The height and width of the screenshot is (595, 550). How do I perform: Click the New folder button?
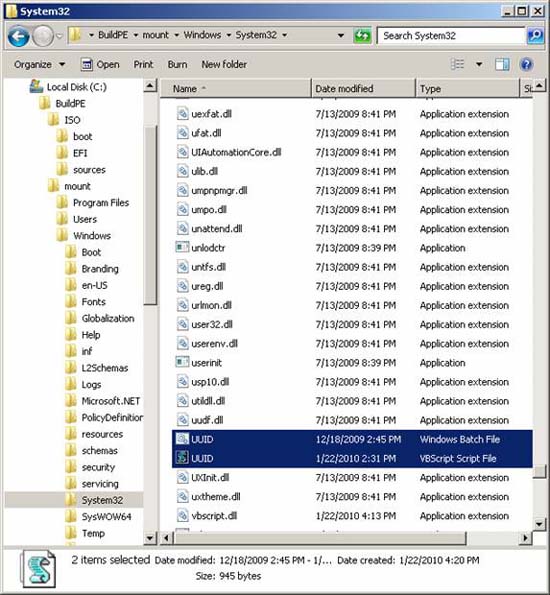pyautogui.click(x=224, y=65)
